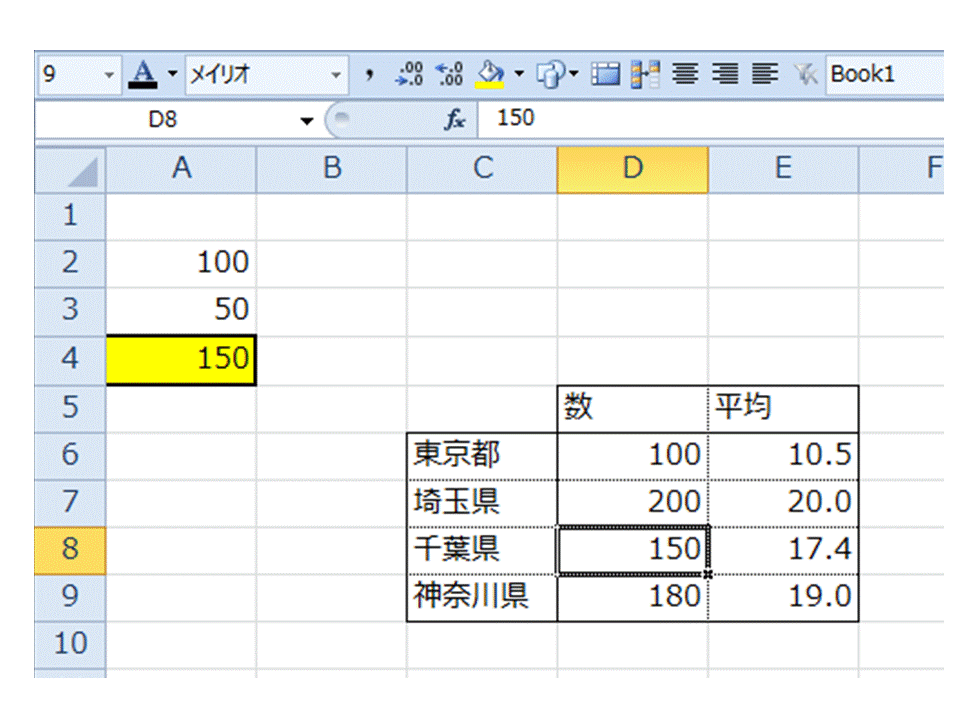
Task: Select highlighted column D header
Action: [633, 170]
